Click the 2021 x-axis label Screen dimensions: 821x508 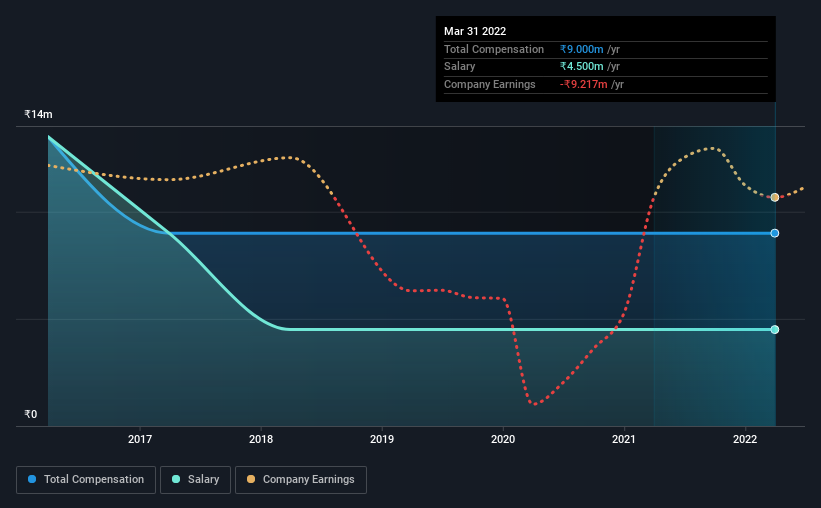pos(624,439)
